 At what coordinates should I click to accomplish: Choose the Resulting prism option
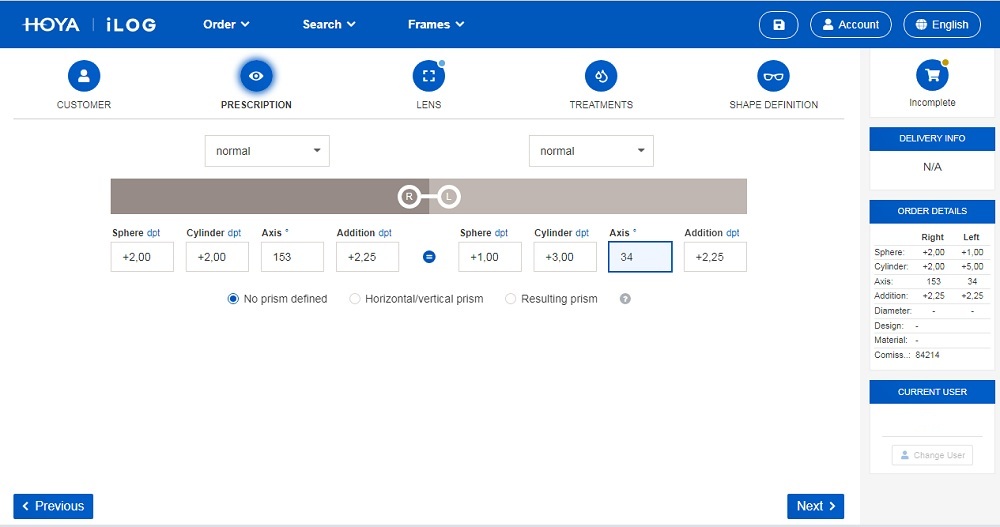pos(511,299)
